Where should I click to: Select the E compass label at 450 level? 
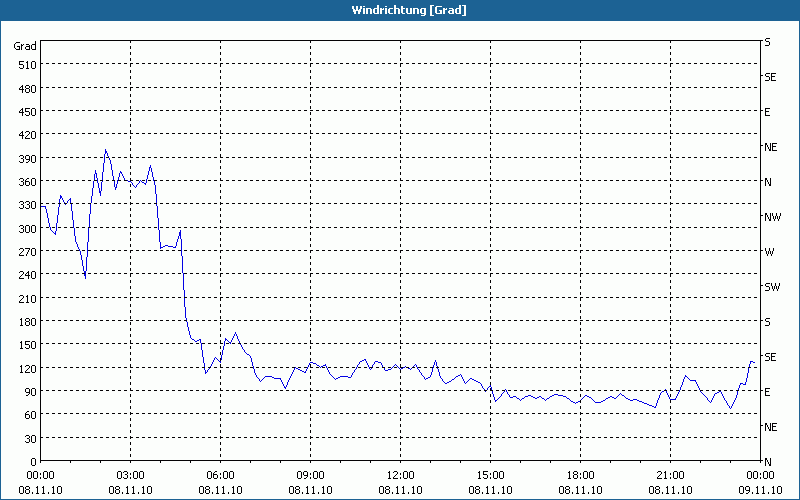767,112
